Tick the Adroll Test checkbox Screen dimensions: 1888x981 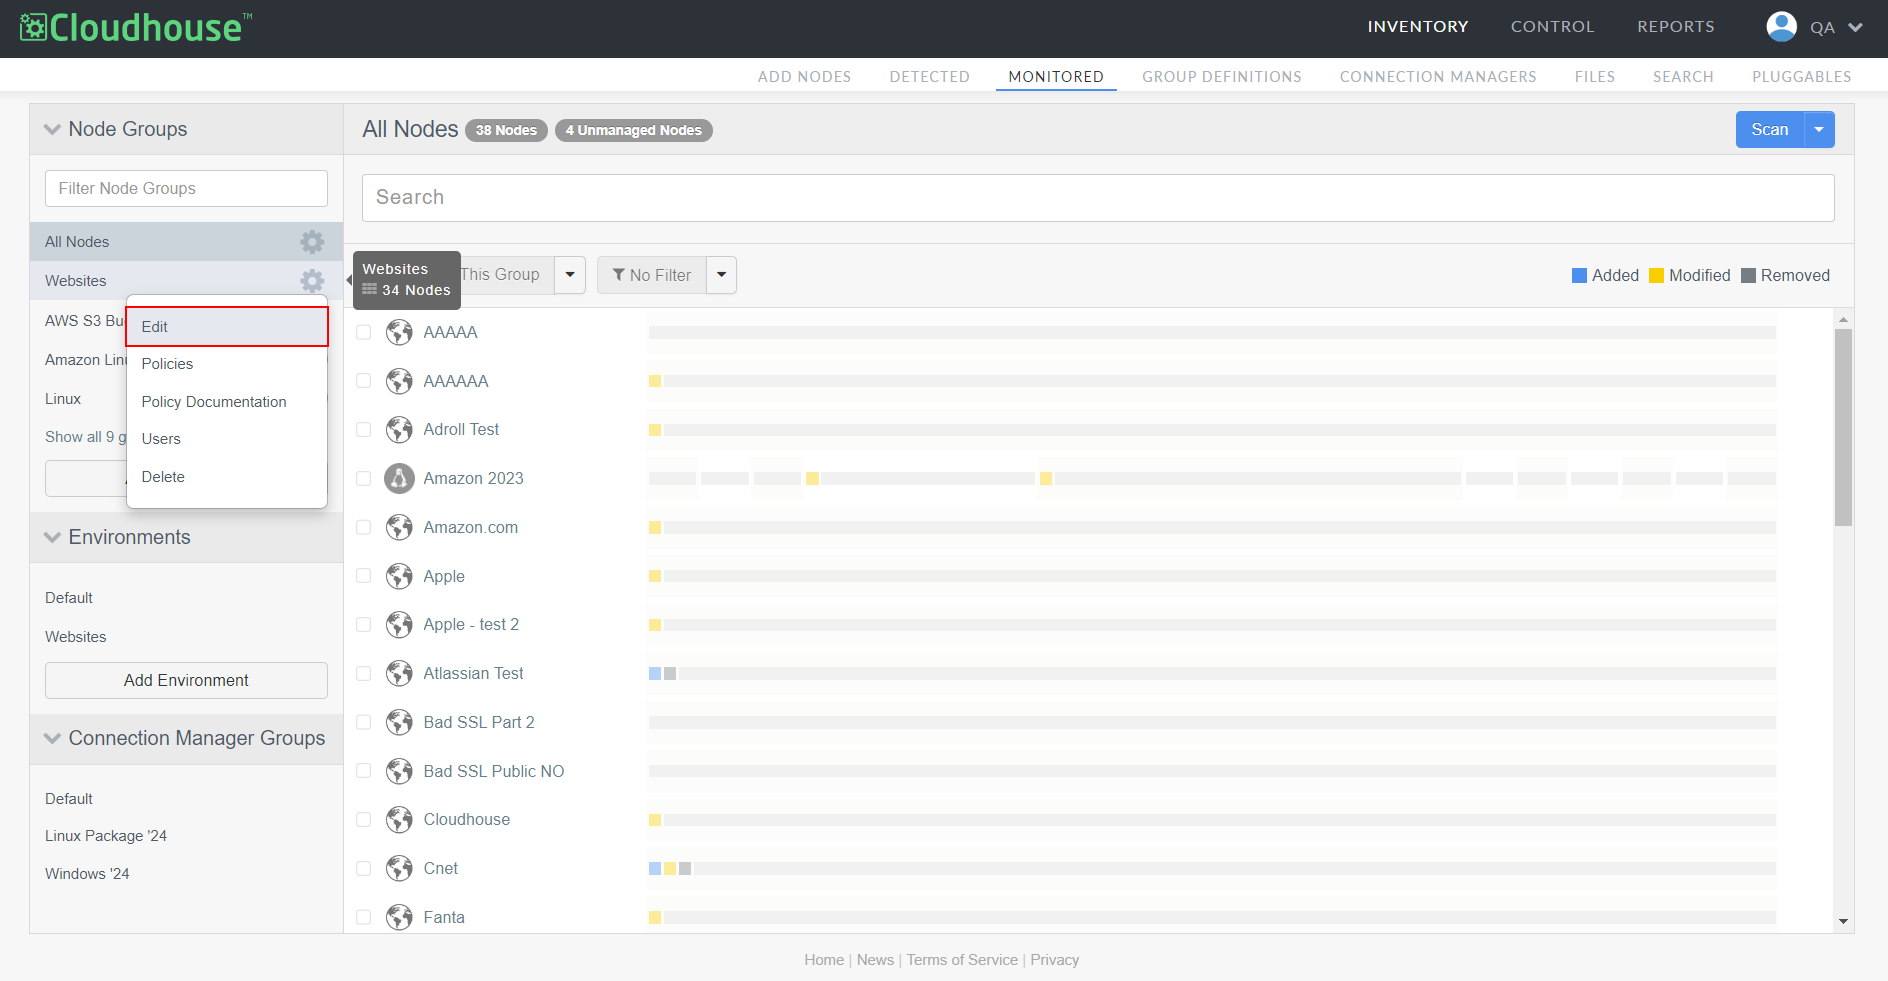pos(364,430)
